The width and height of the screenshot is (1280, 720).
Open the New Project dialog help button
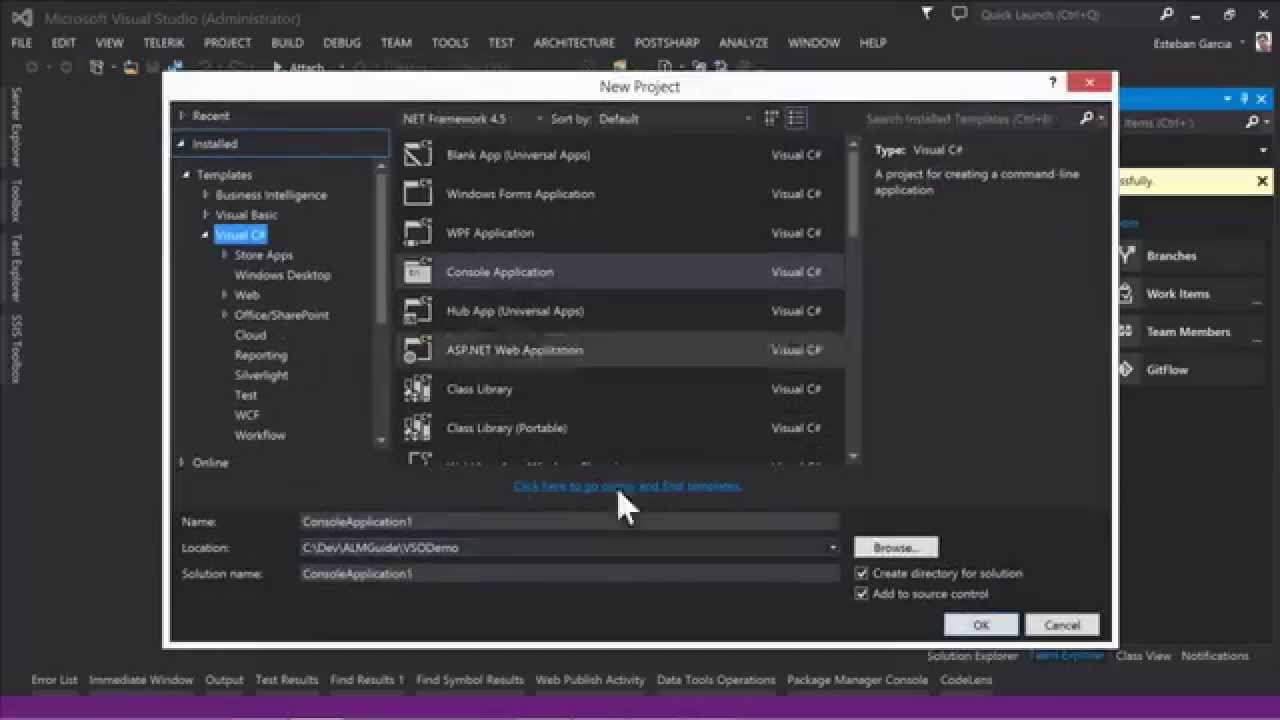(x=1052, y=83)
